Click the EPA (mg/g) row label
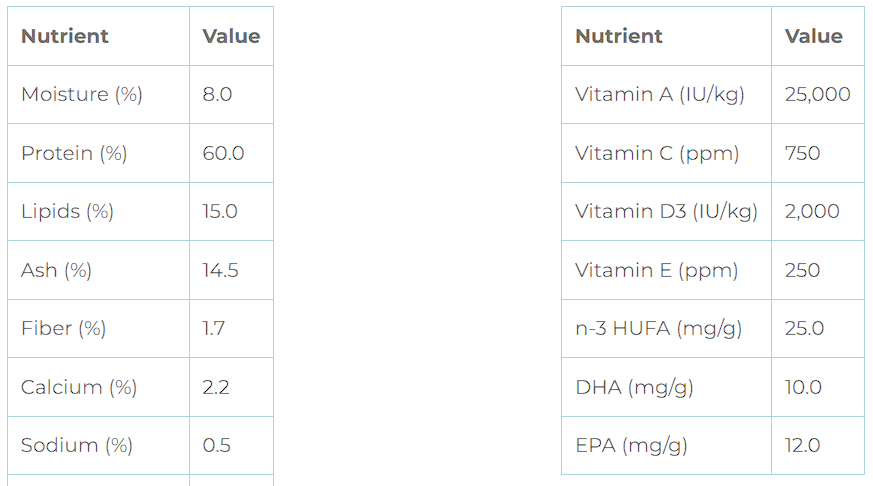 [631, 445]
